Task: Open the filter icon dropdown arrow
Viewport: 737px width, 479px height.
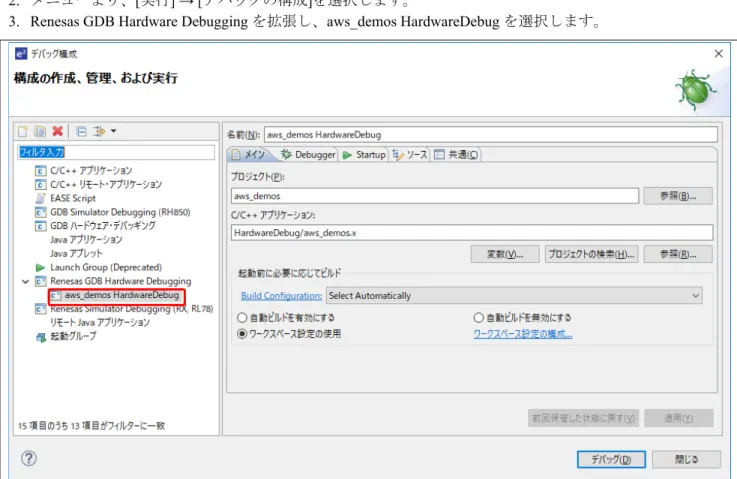Action: [113, 131]
